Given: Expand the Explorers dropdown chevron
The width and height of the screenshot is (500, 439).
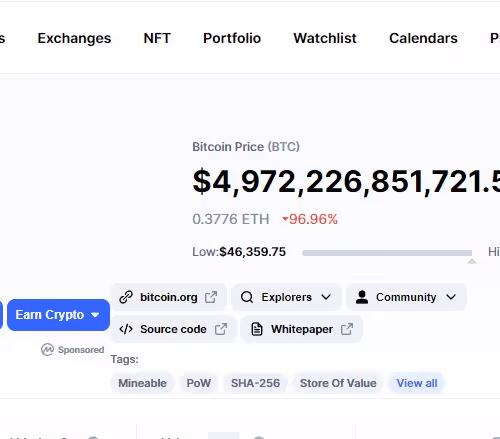Looking at the screenshot, I should pyautogui.click(x=326, y=297).
